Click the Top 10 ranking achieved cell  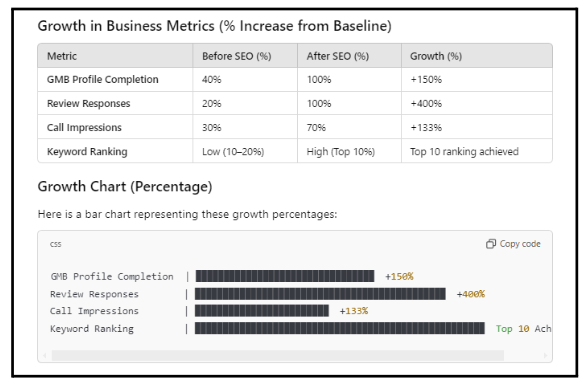477,151
